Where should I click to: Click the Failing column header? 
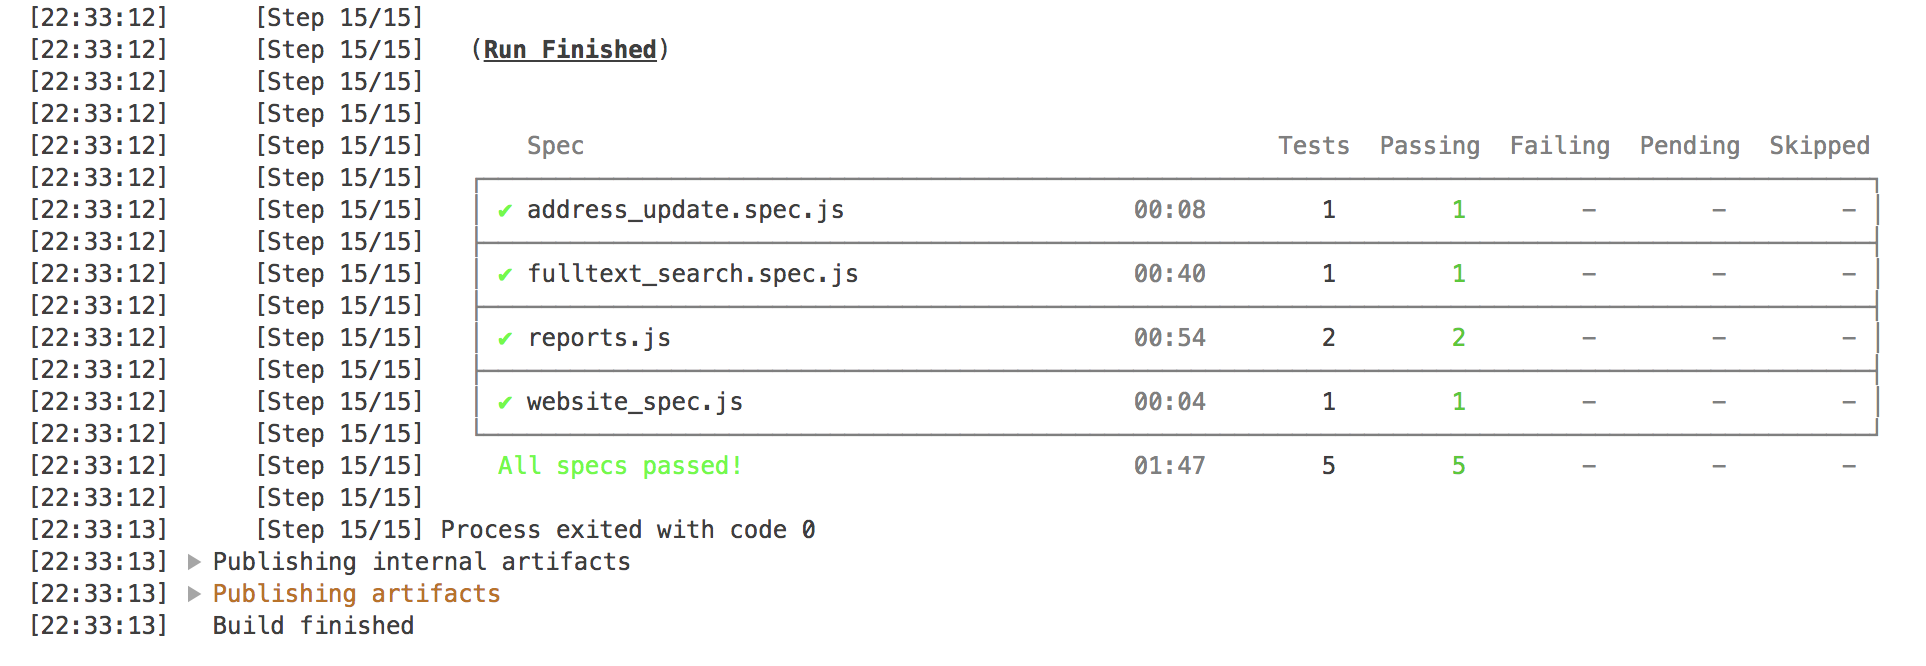coord(1559,146)
